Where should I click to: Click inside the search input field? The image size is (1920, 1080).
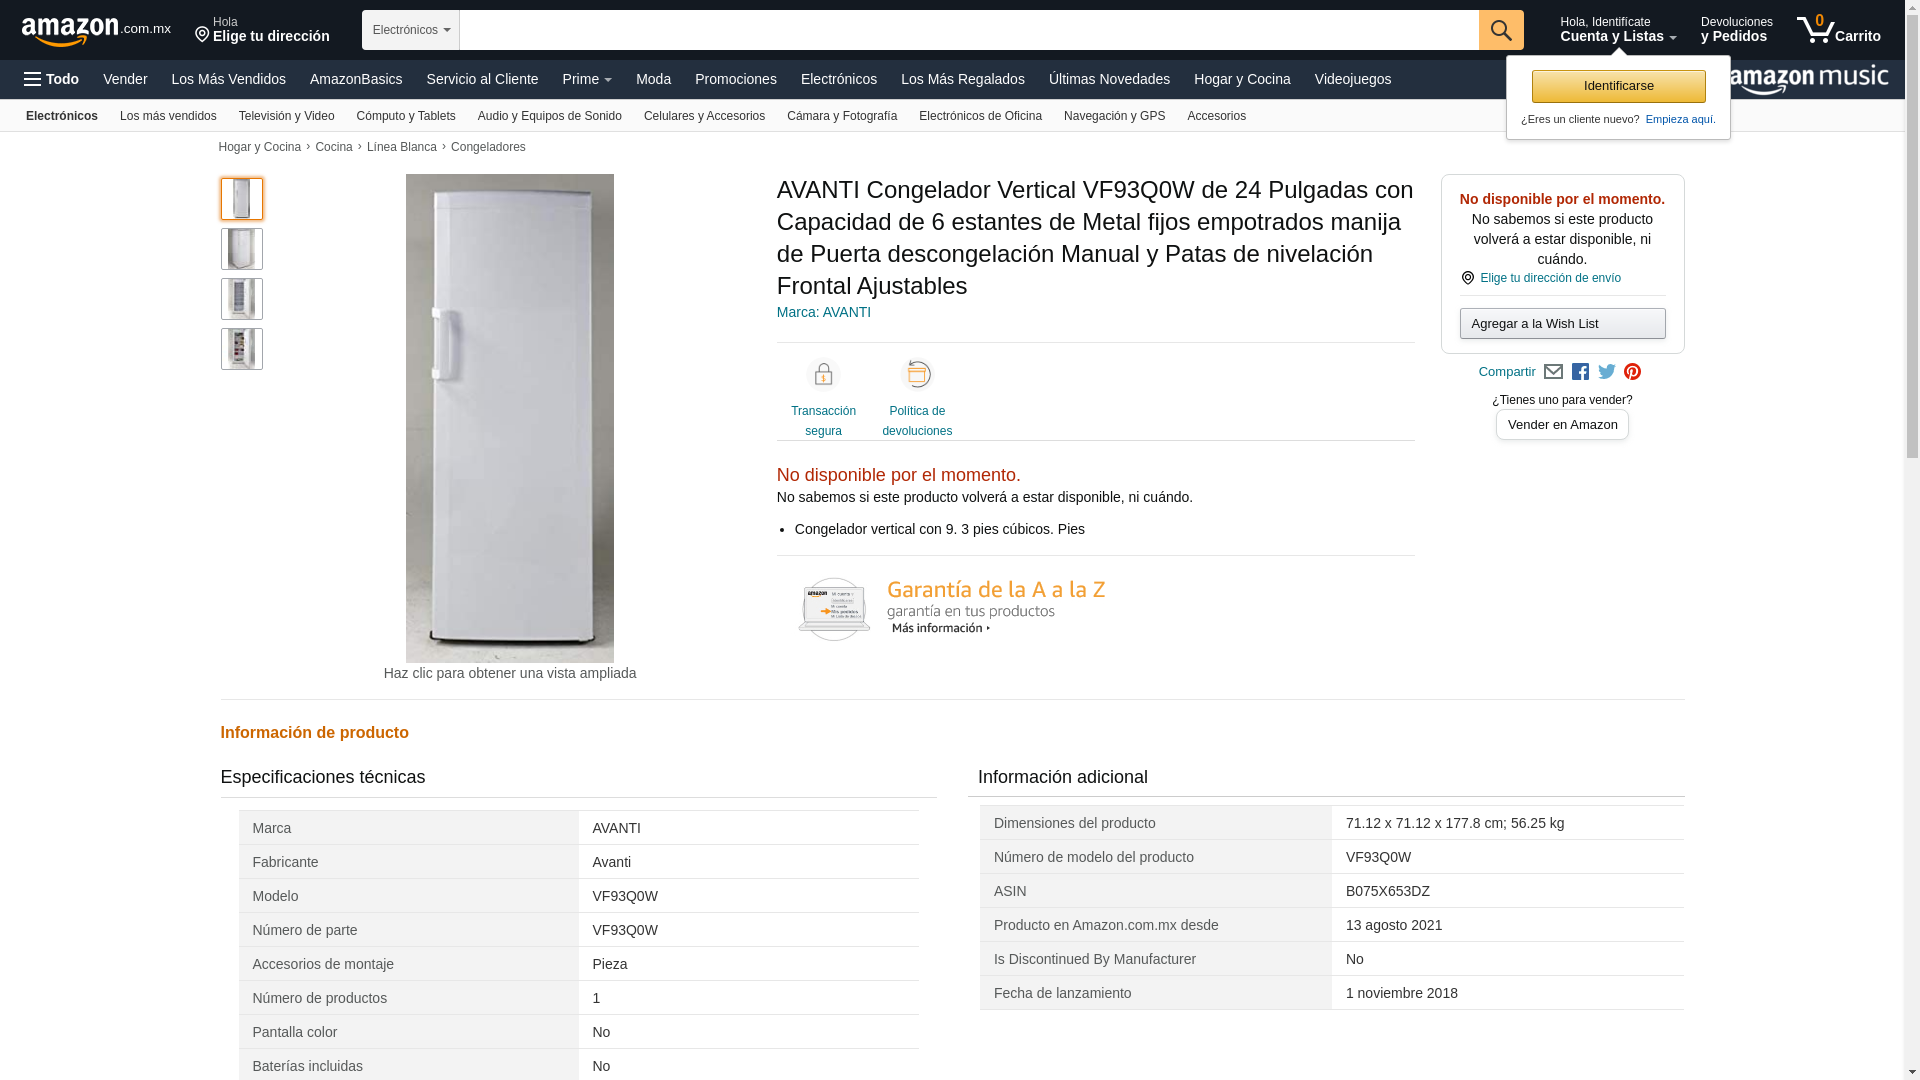[969, 30]
